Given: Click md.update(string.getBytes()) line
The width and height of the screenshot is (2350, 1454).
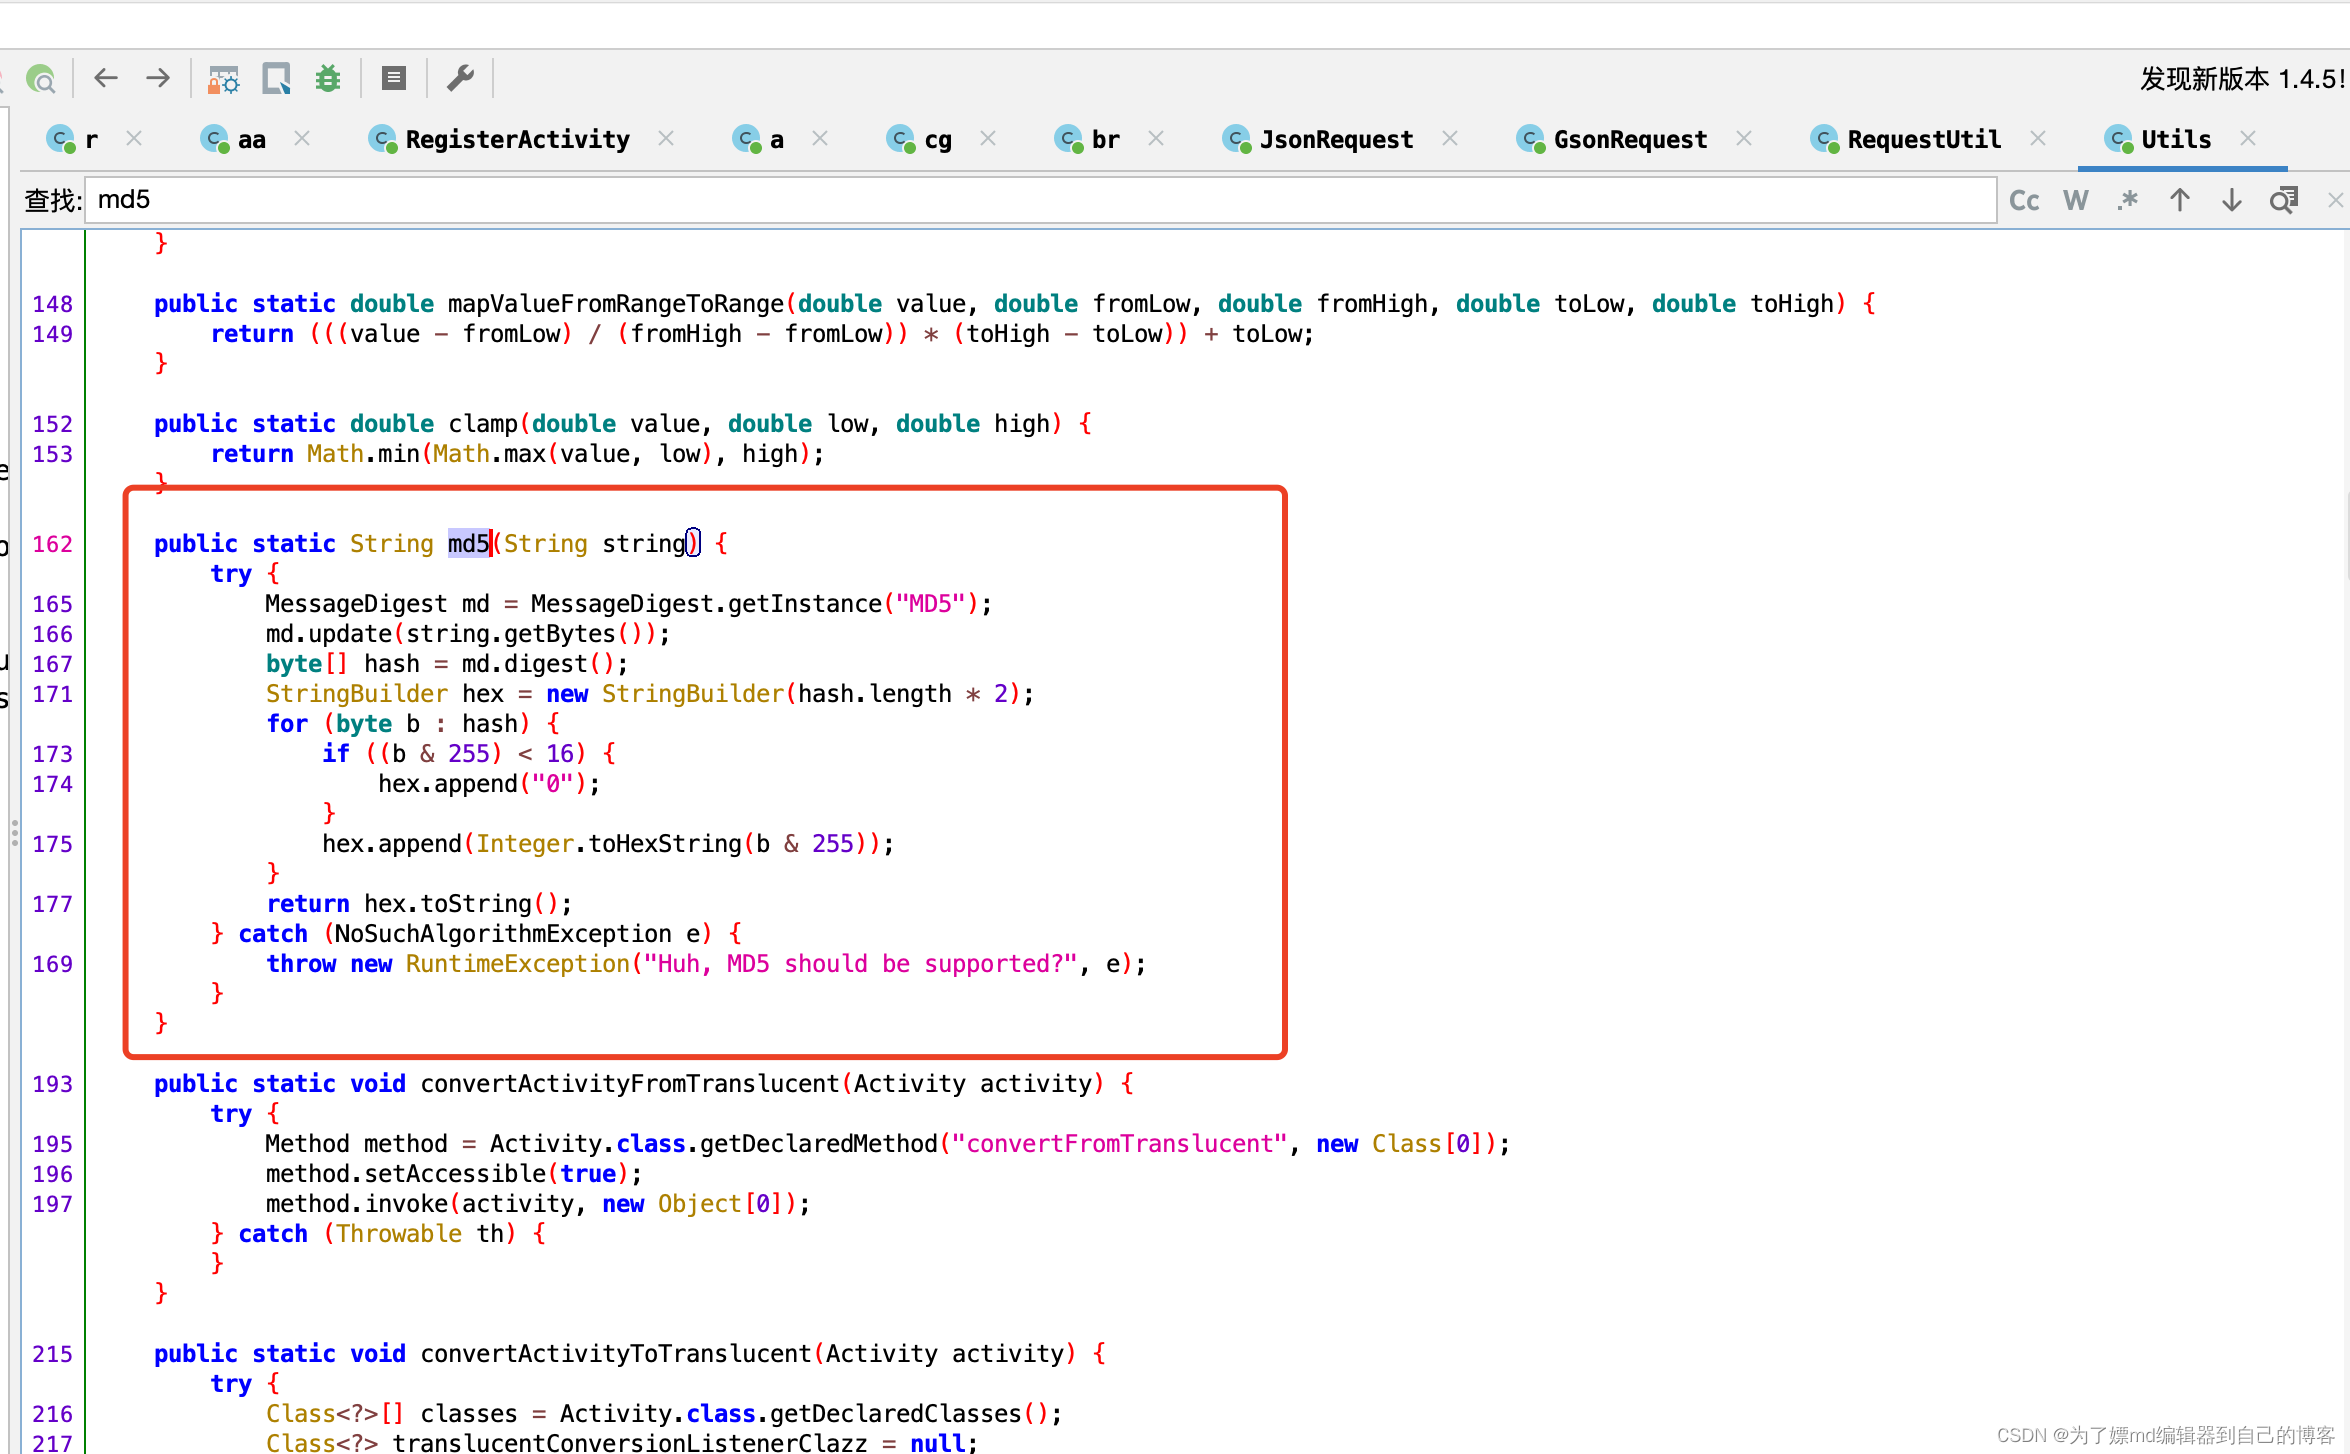Looking at the screenshot, I should (x=468, y=634).
